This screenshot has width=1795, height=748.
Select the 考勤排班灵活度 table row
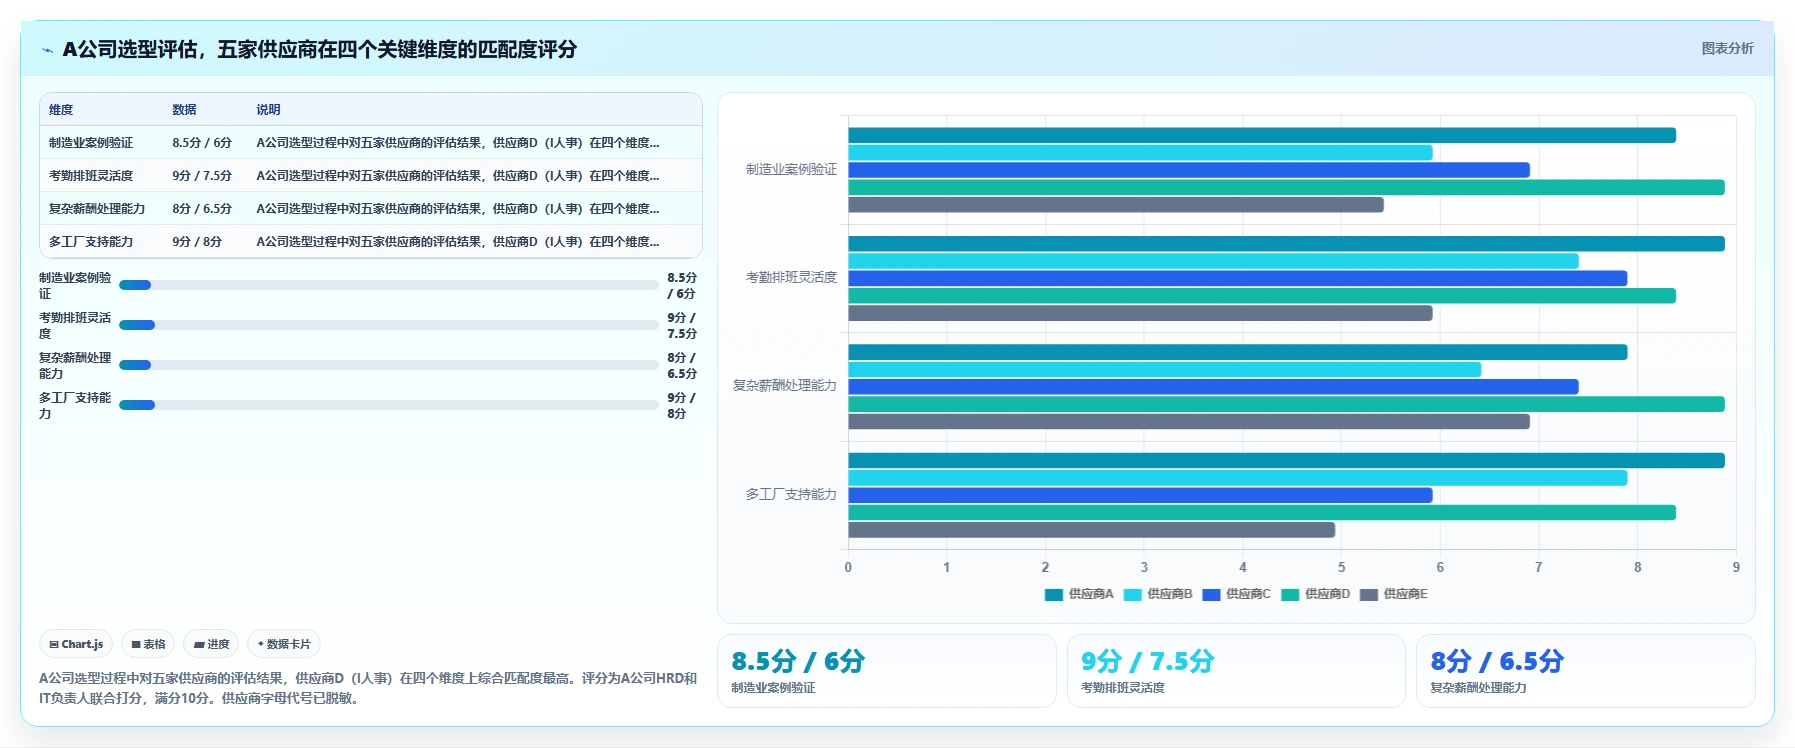click(371, 175)
